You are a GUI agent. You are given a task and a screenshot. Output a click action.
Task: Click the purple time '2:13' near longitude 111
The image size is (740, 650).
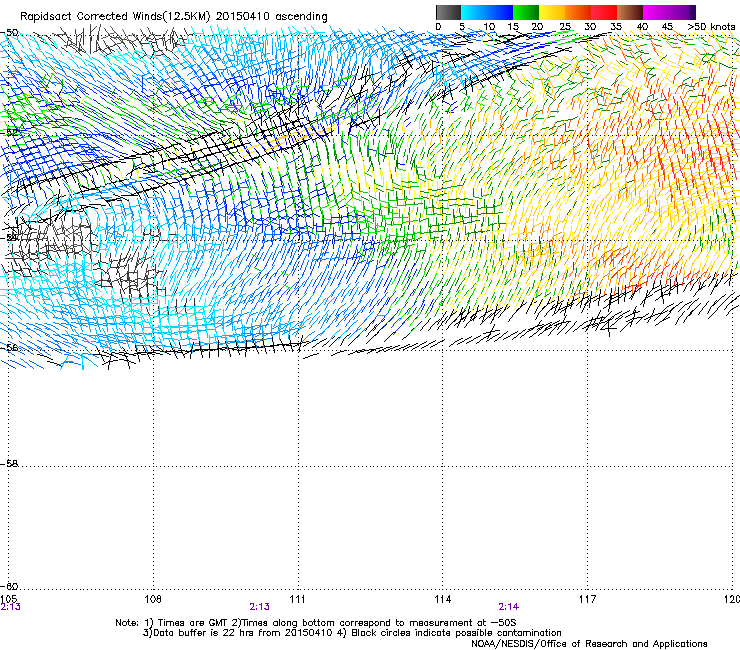coord(260,607)
